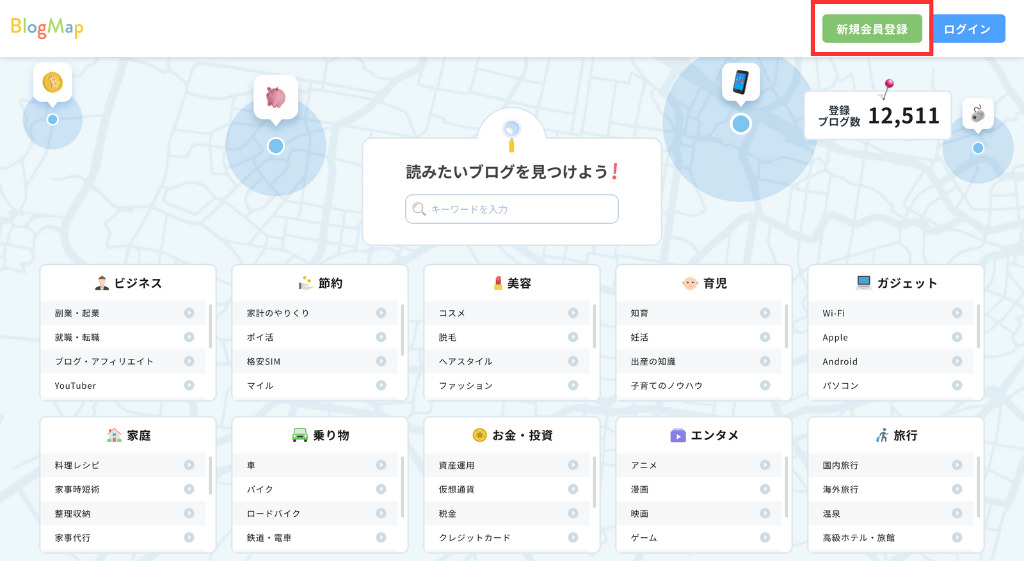Viewport: 1024px width, 561px height.
Task: Select 出産の知識 row
Action: click(700, 361)
